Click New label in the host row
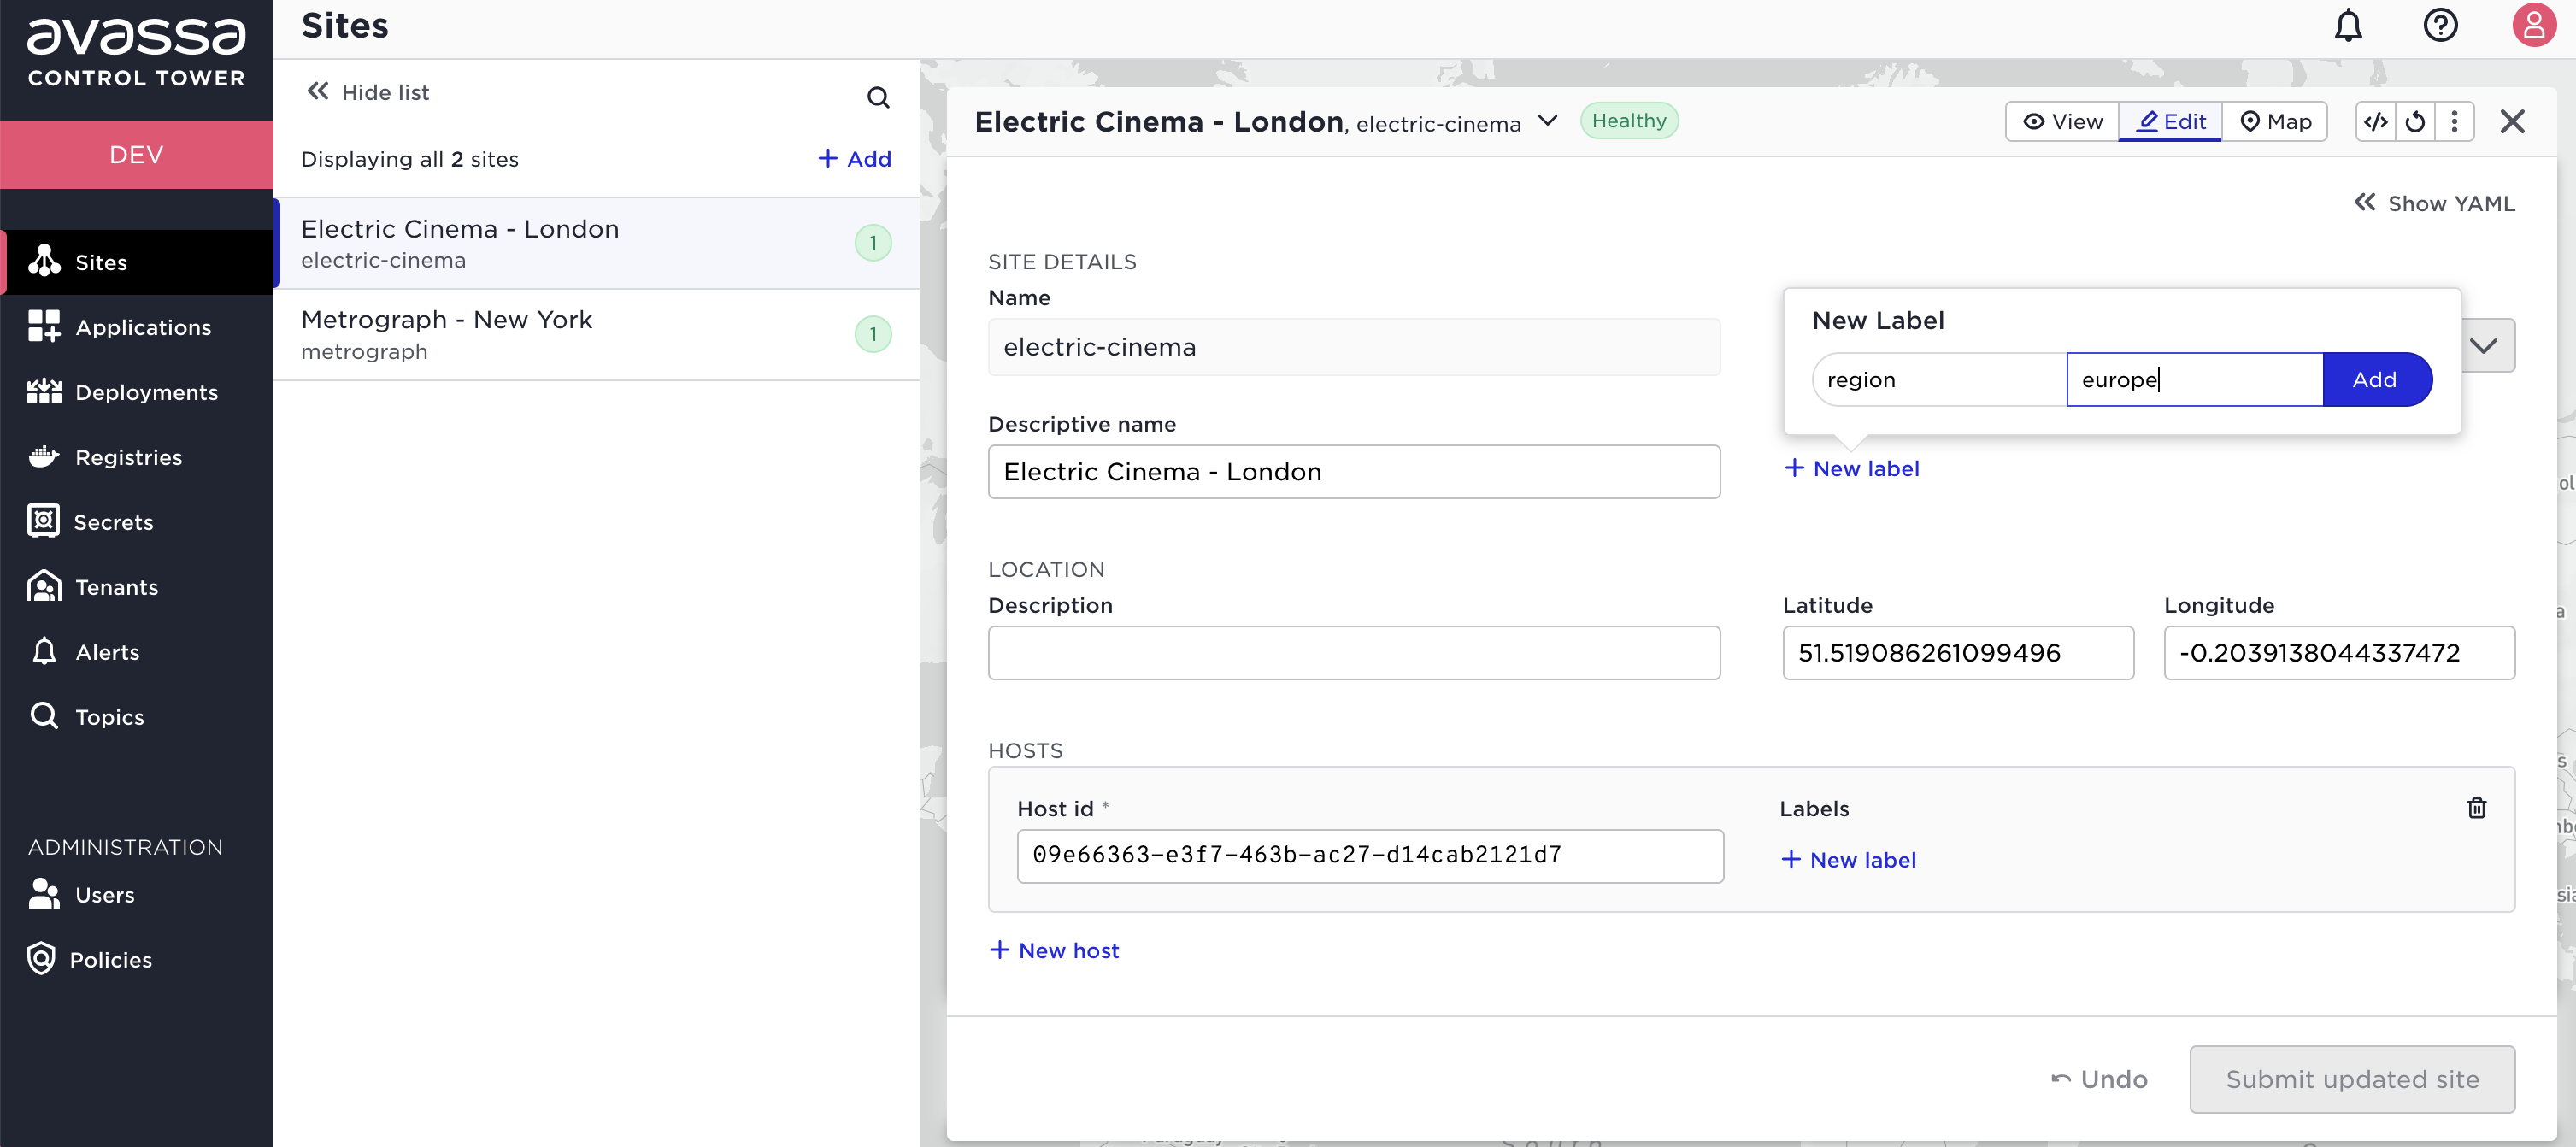Screen dimensions: 2576x1147 [1849, 860]
